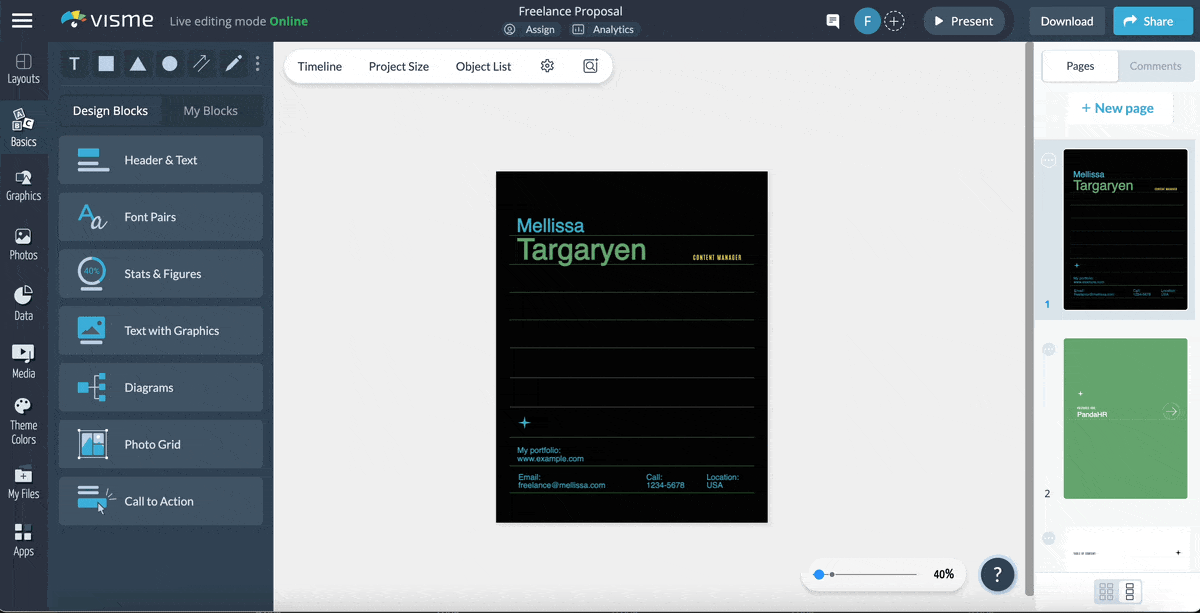1200x613 pixels.
Task: Select the rectangle shape tool
Action: pos(106,64)
